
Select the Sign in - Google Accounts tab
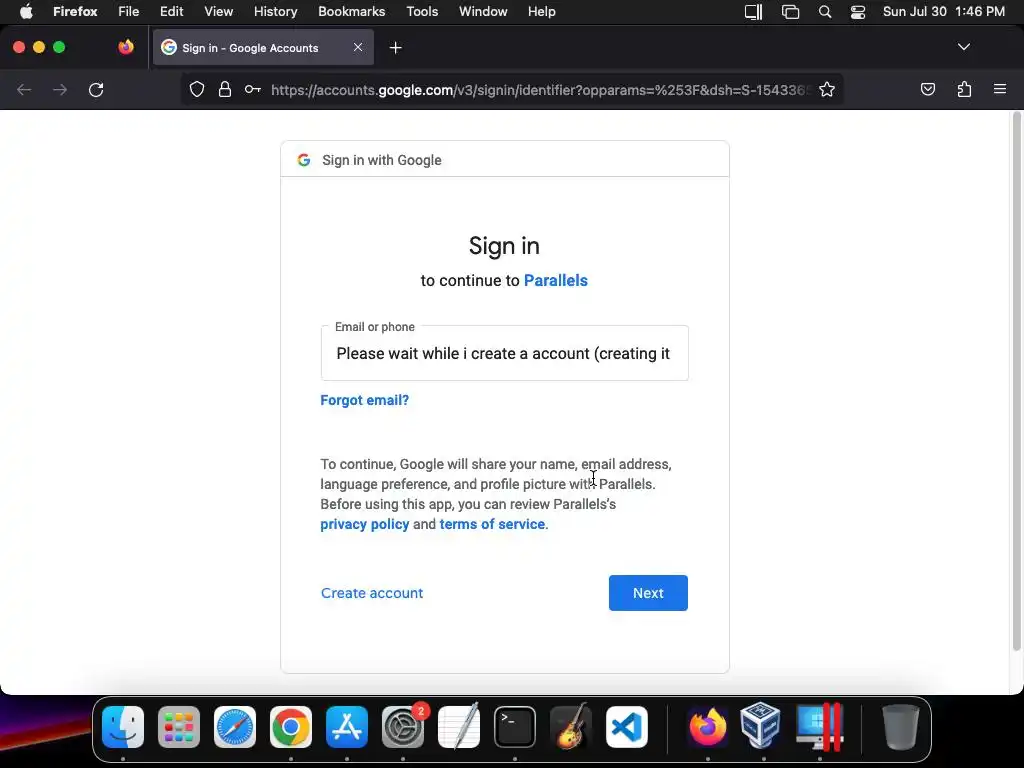pos(263,47)
